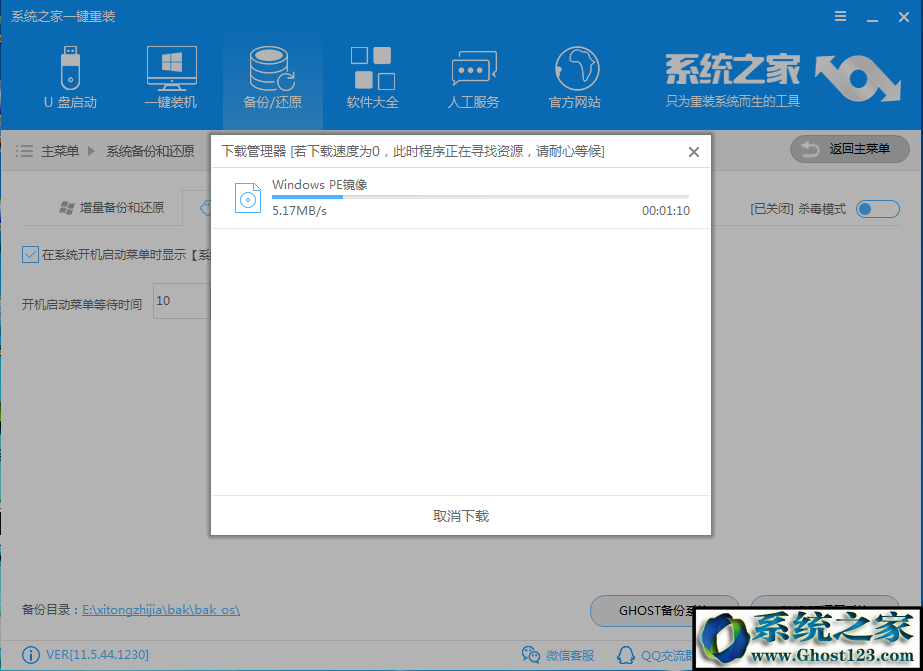Click the QQ penguin icon
This screenshot has height=671, width=923.
coord(626,655)
